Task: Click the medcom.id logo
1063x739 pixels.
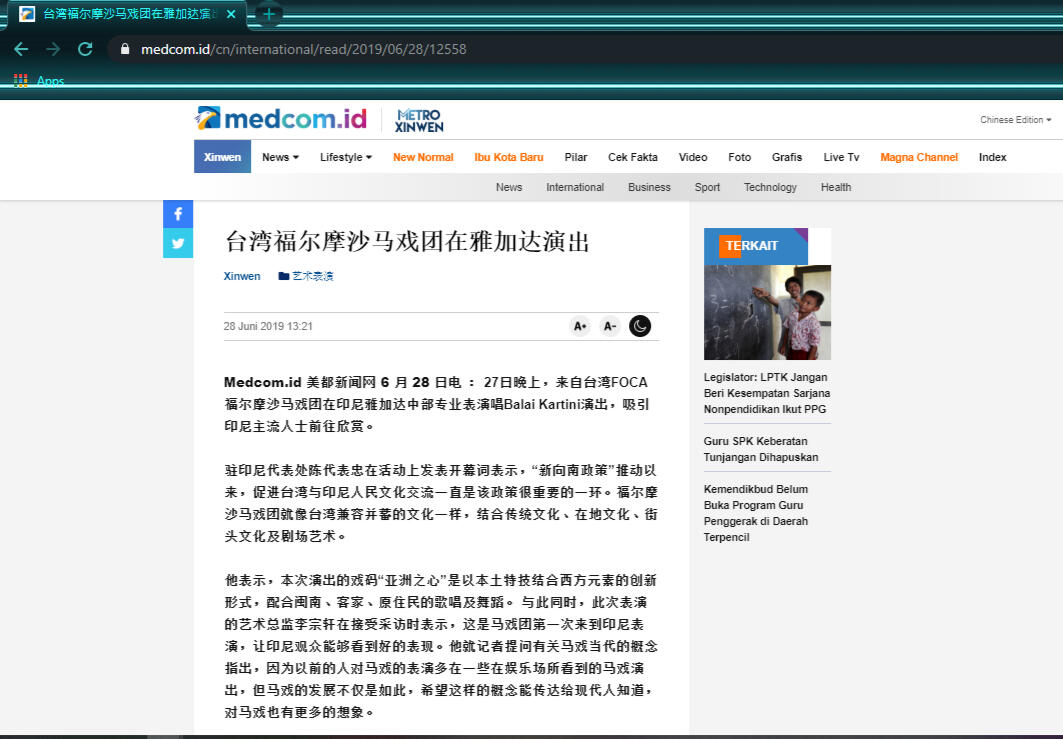Action: (281, 119)
